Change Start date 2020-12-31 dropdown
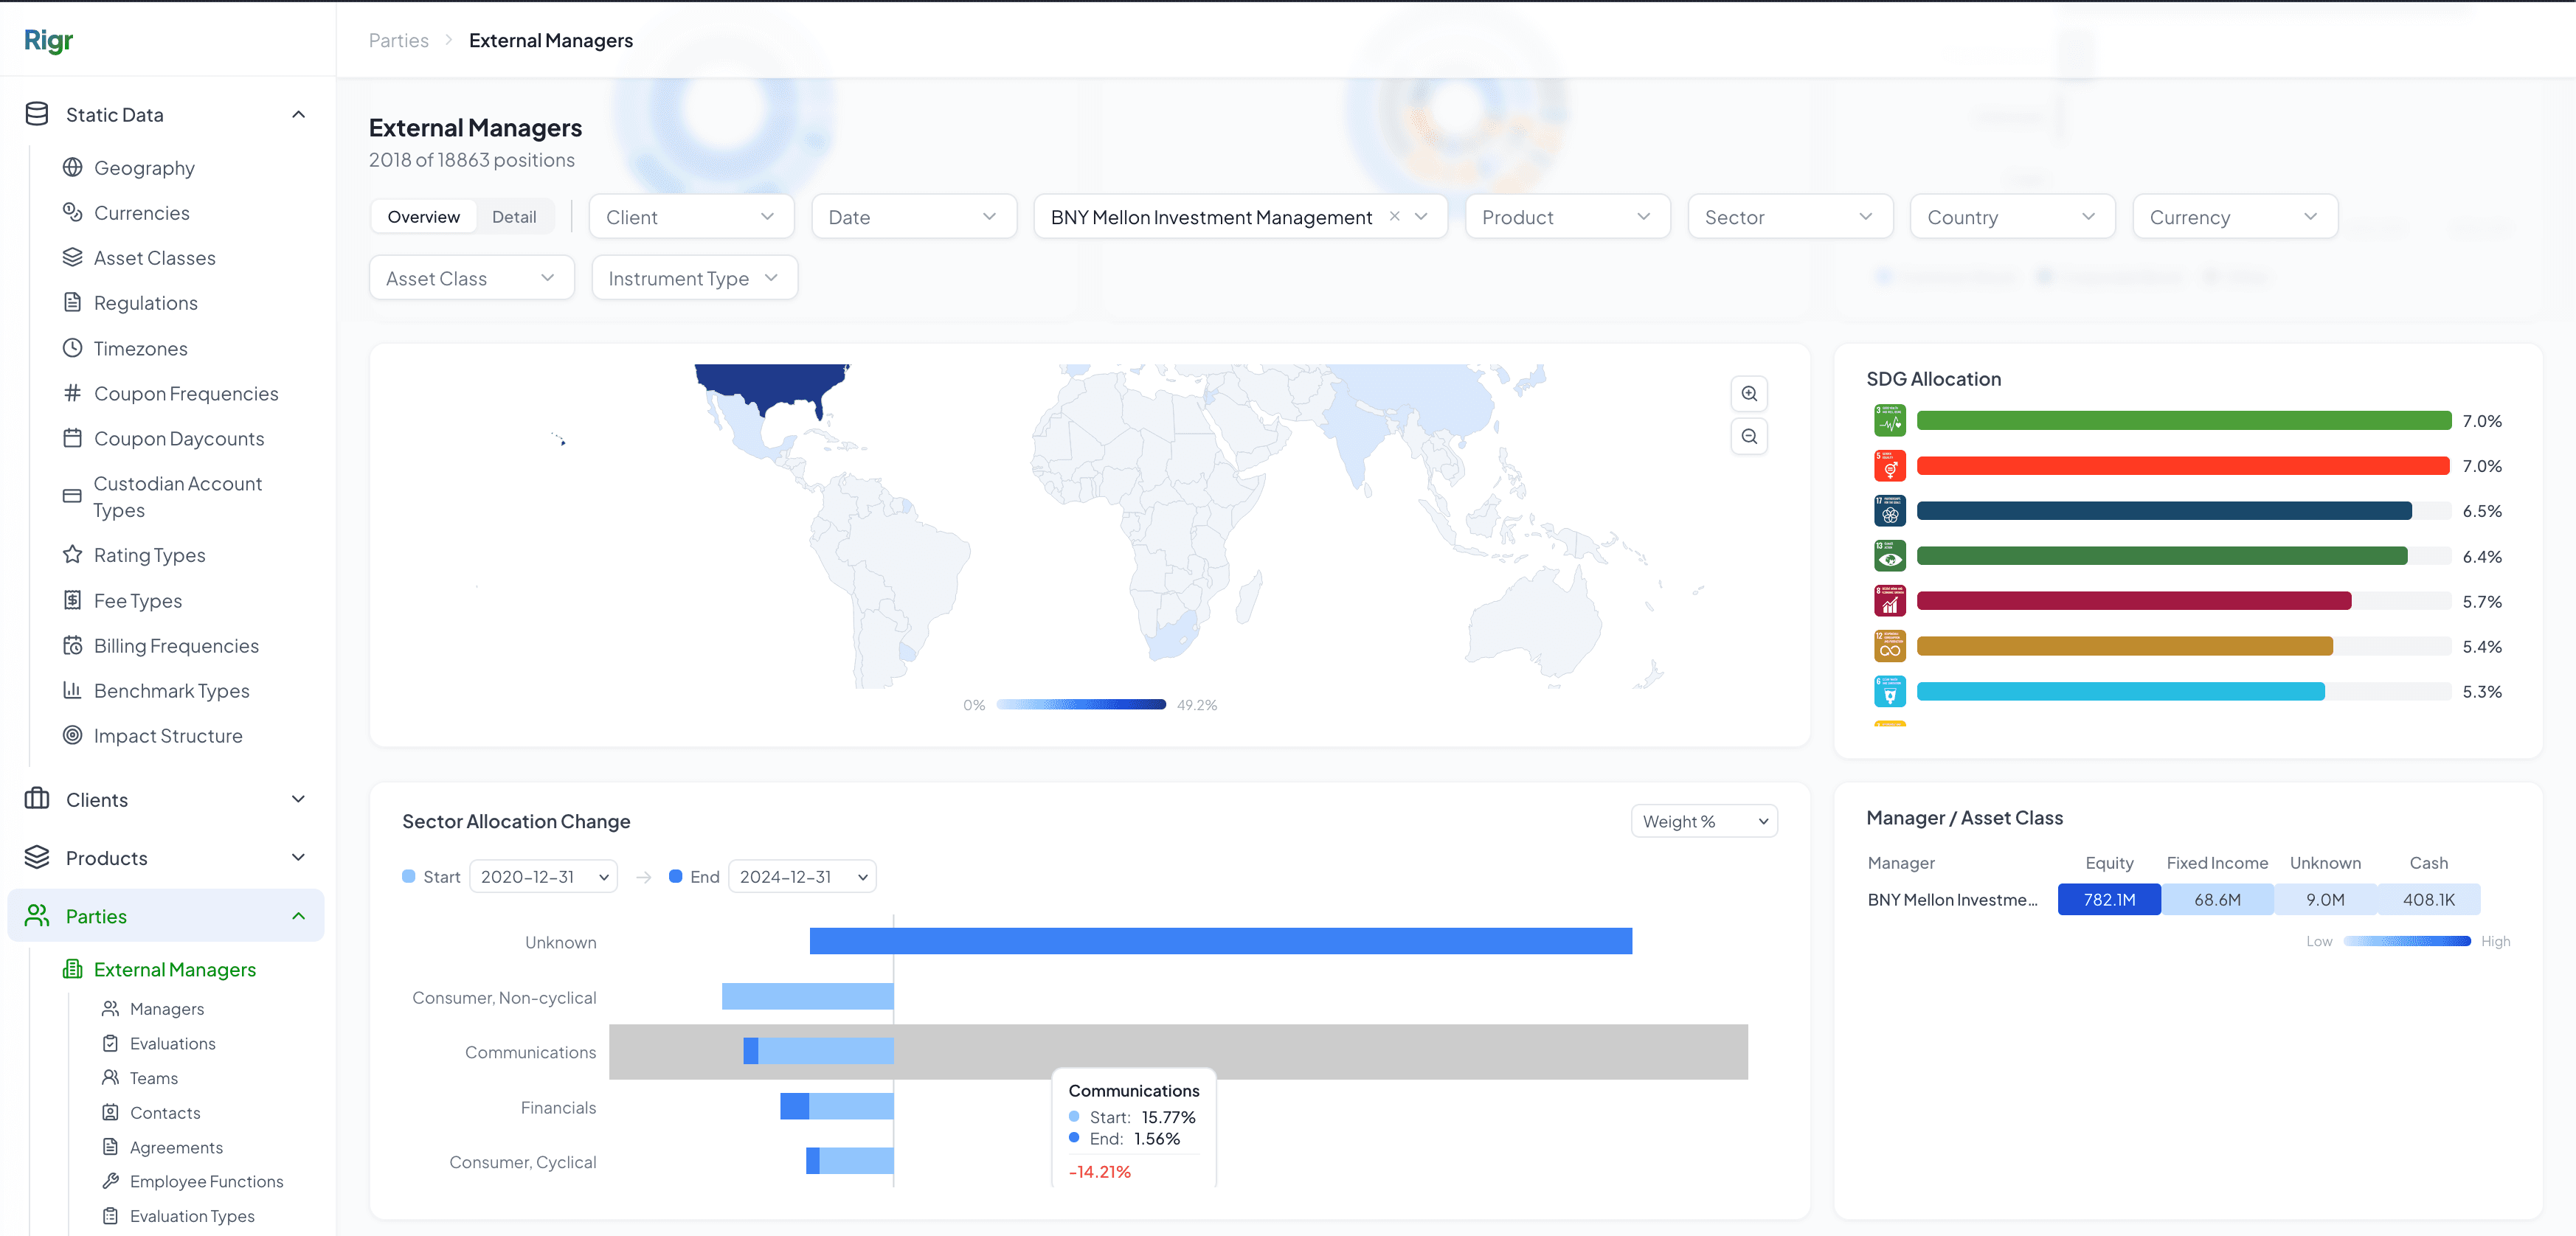Image resolution: width=2576 pixels, height=1236 pixels. (543, 877)
